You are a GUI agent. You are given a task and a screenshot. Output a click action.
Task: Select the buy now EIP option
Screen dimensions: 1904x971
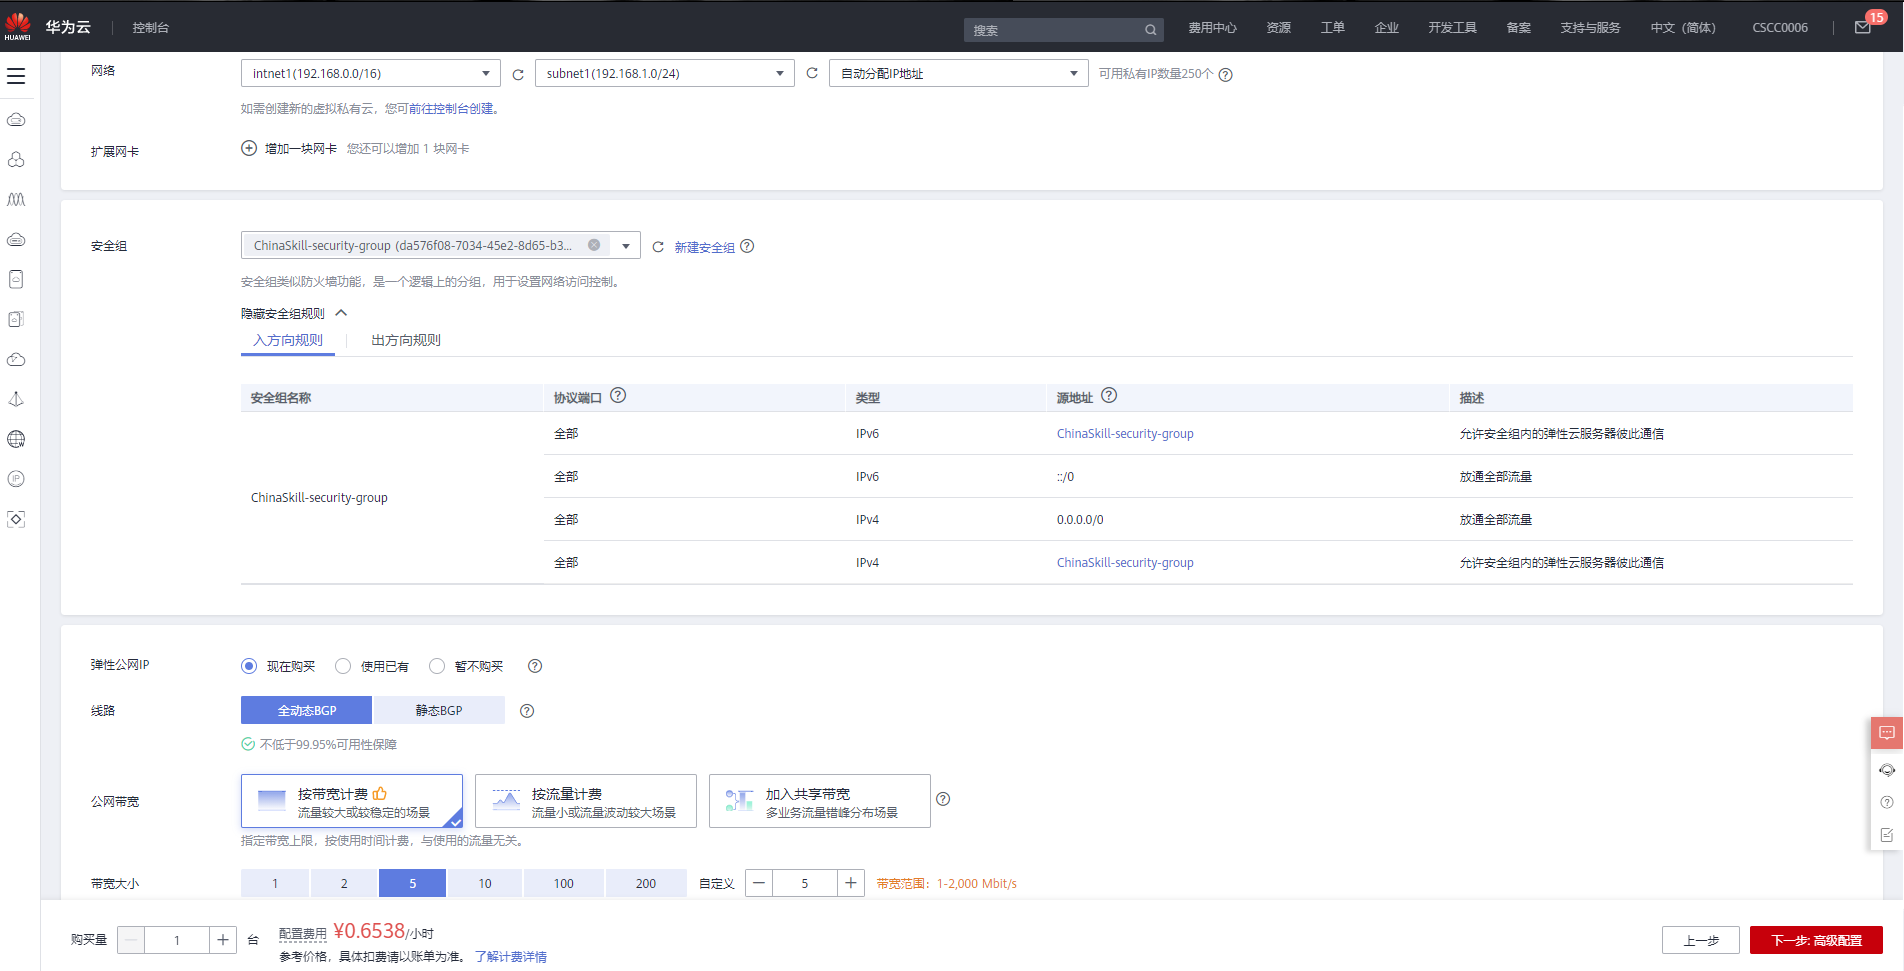pos(249,666)
